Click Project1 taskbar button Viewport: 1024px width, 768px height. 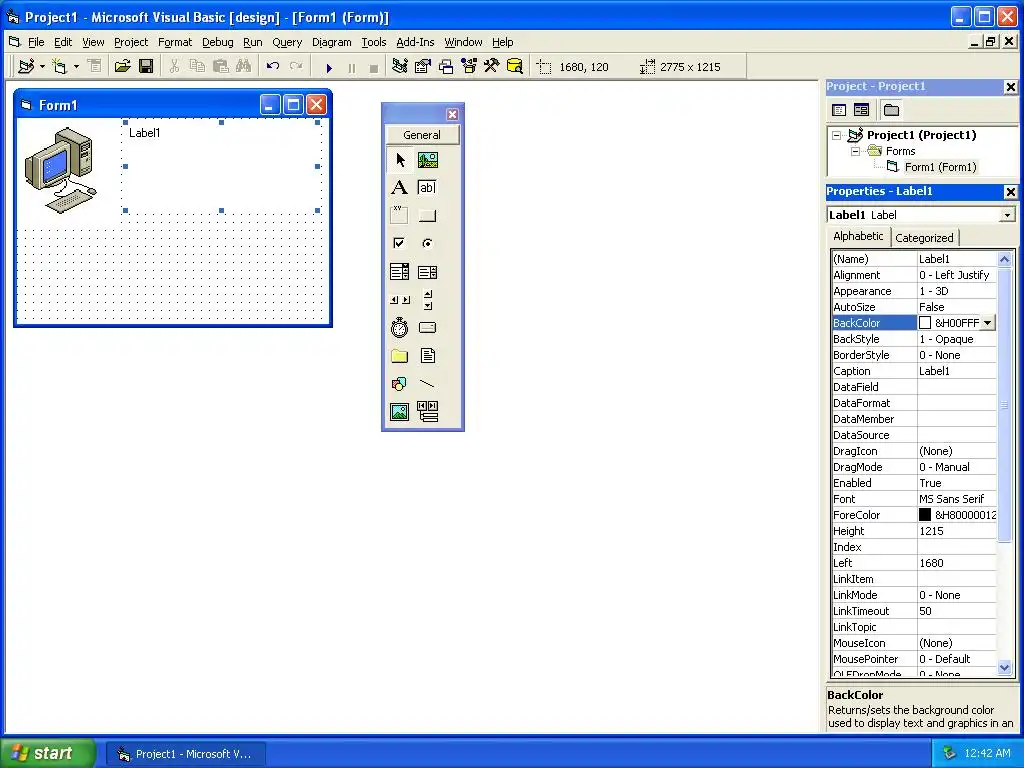[185, 754]
